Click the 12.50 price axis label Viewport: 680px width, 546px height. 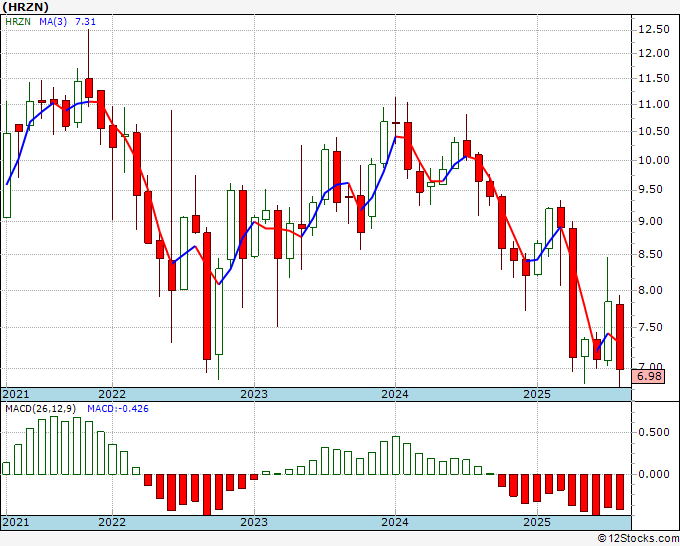pos(654,29)
